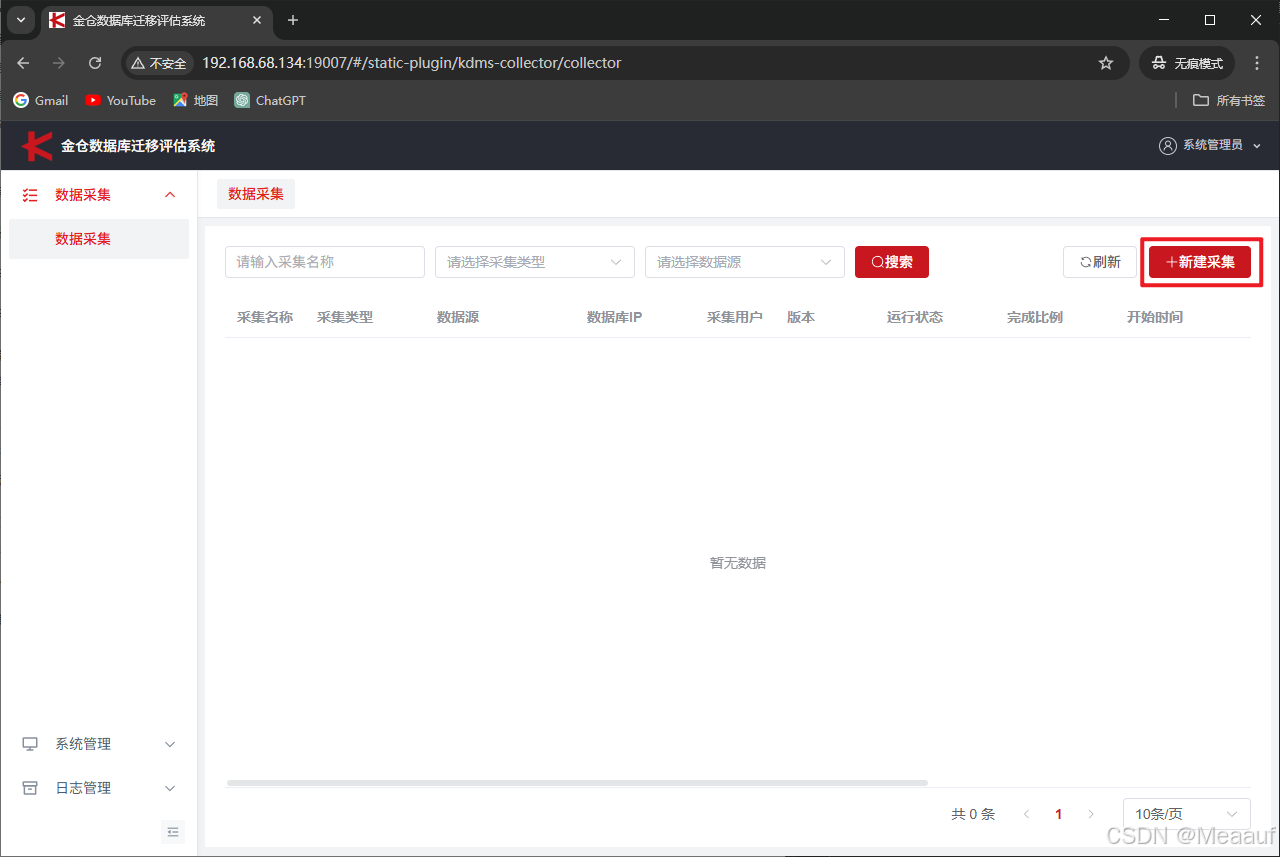The height and width of the screenshot is (857, 1280).
Task: Go to the next page arrow in pagination
Action: (1091, 814)
